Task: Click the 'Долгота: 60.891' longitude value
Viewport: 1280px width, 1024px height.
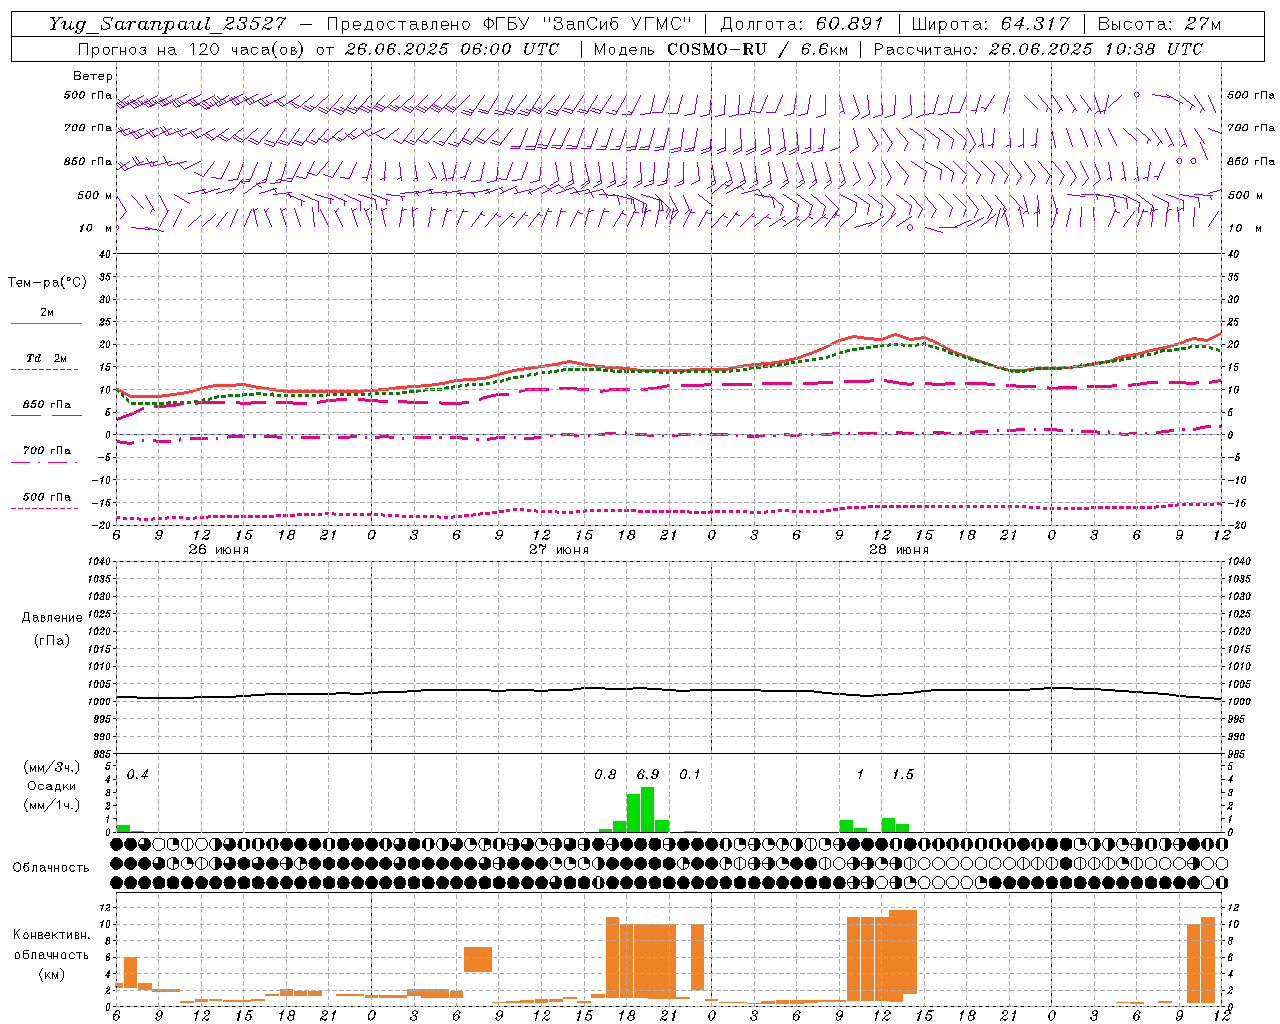Action: pyautogui.click(x=802, y=24)
